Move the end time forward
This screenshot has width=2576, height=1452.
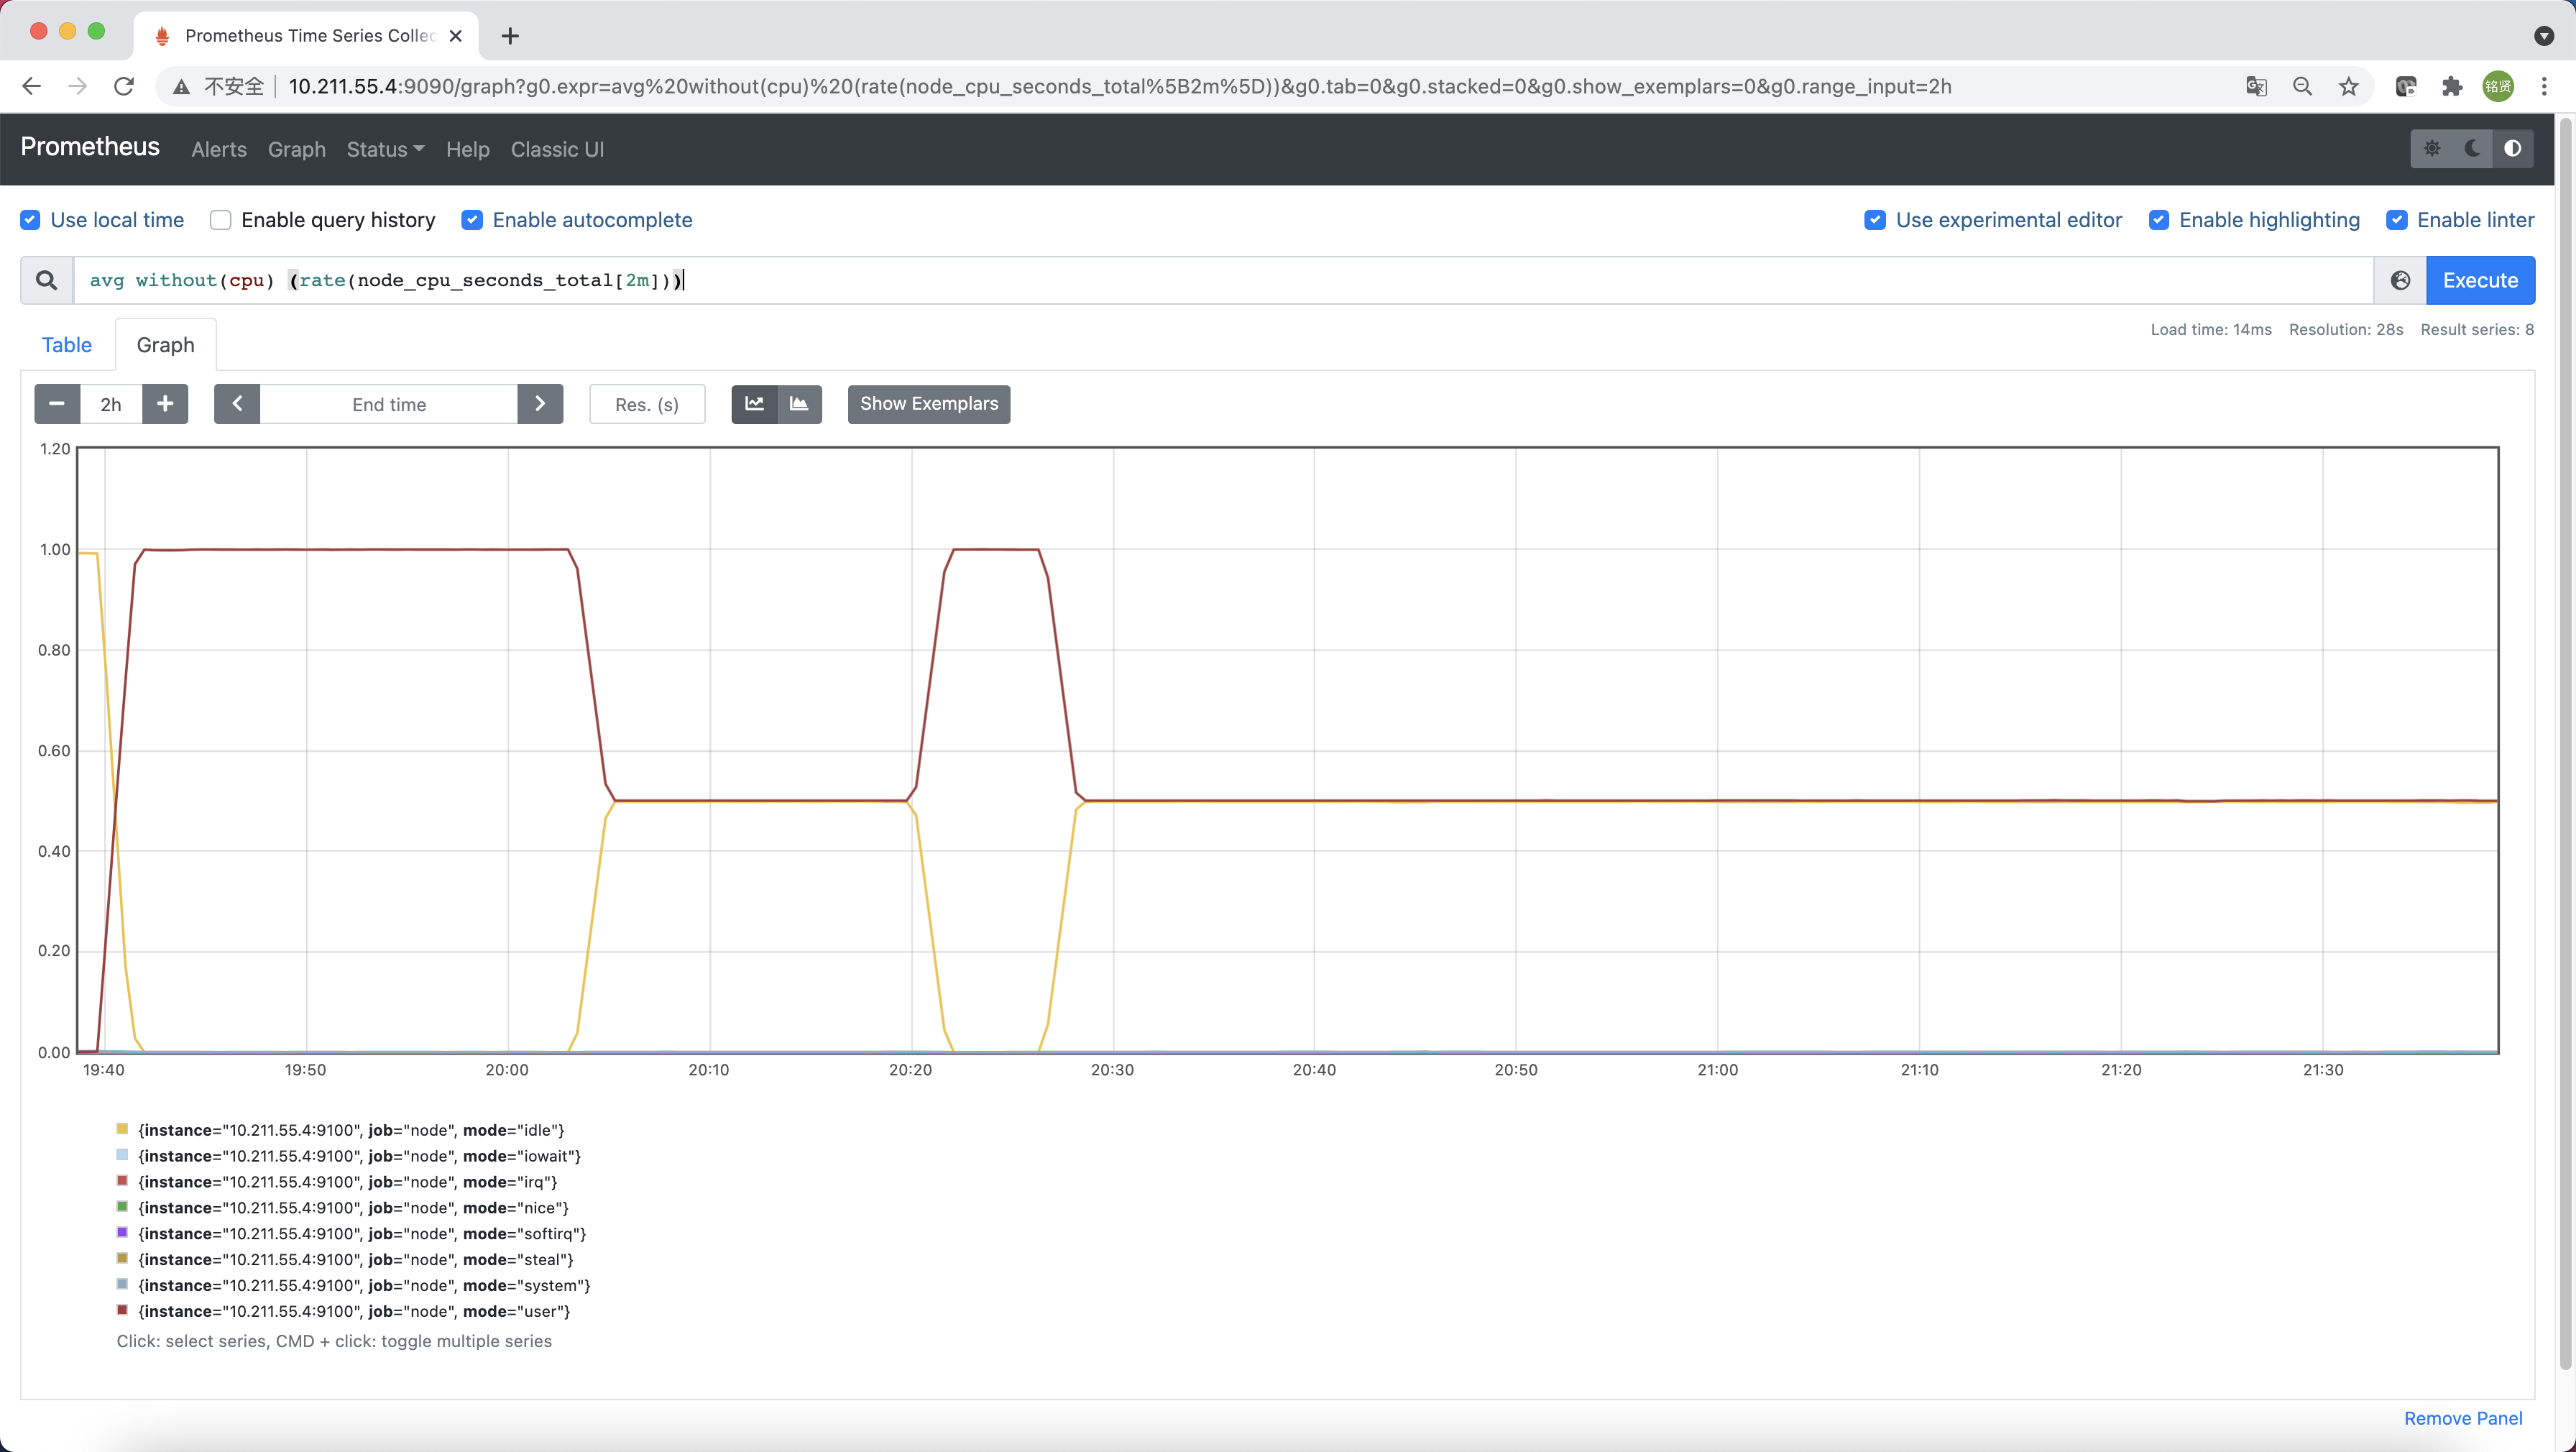point(540,404)
